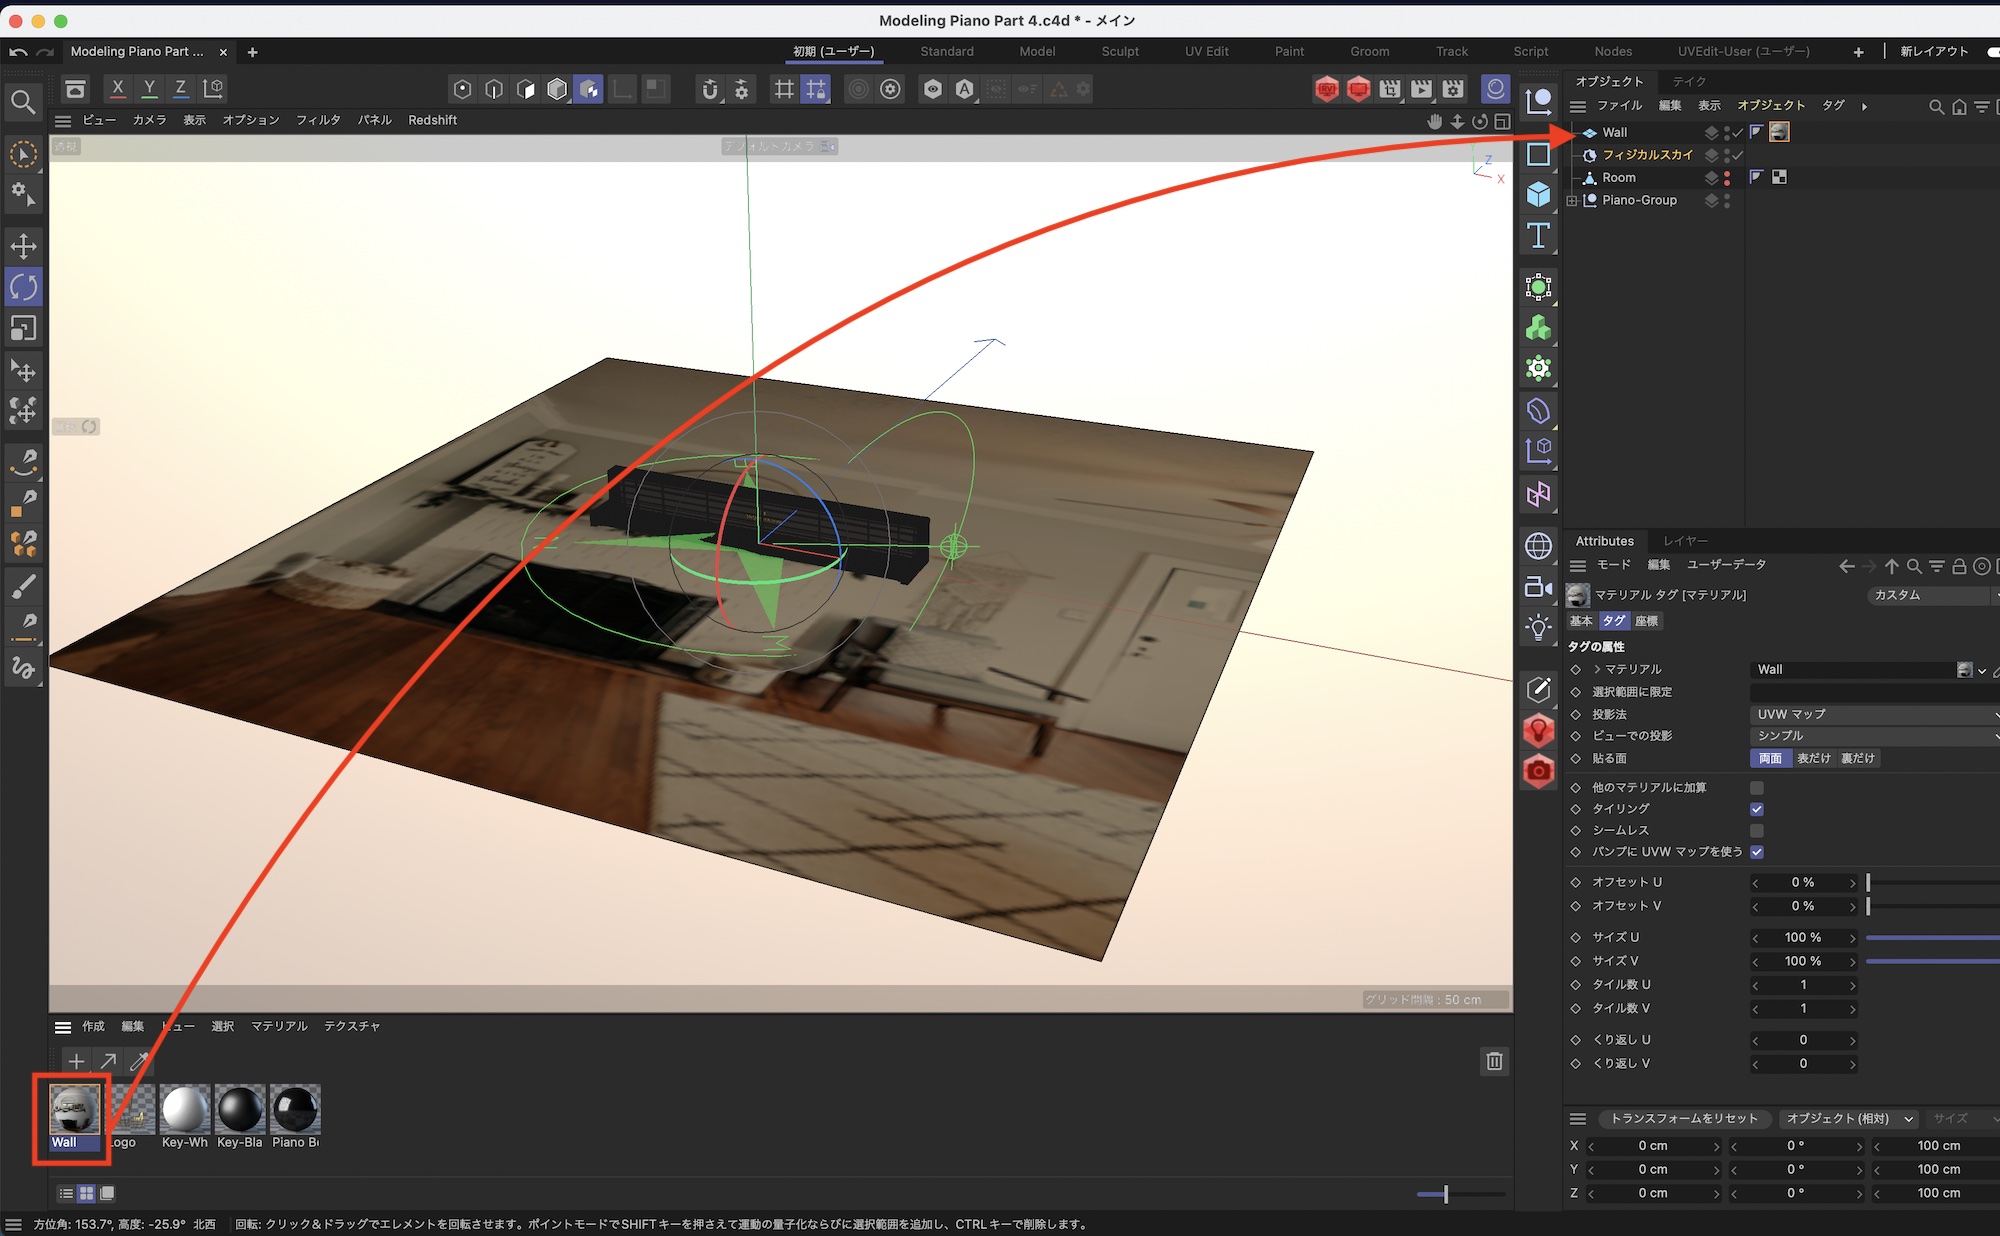The height and width of the screenshot is (1236, 2000).
Task: Add a Text spline object
Action: pyautogui.click(x=1538, y=236)
